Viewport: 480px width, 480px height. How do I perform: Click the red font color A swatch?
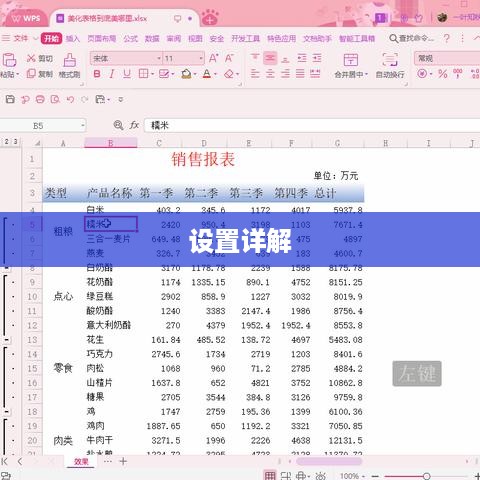[x=207, y=74]
